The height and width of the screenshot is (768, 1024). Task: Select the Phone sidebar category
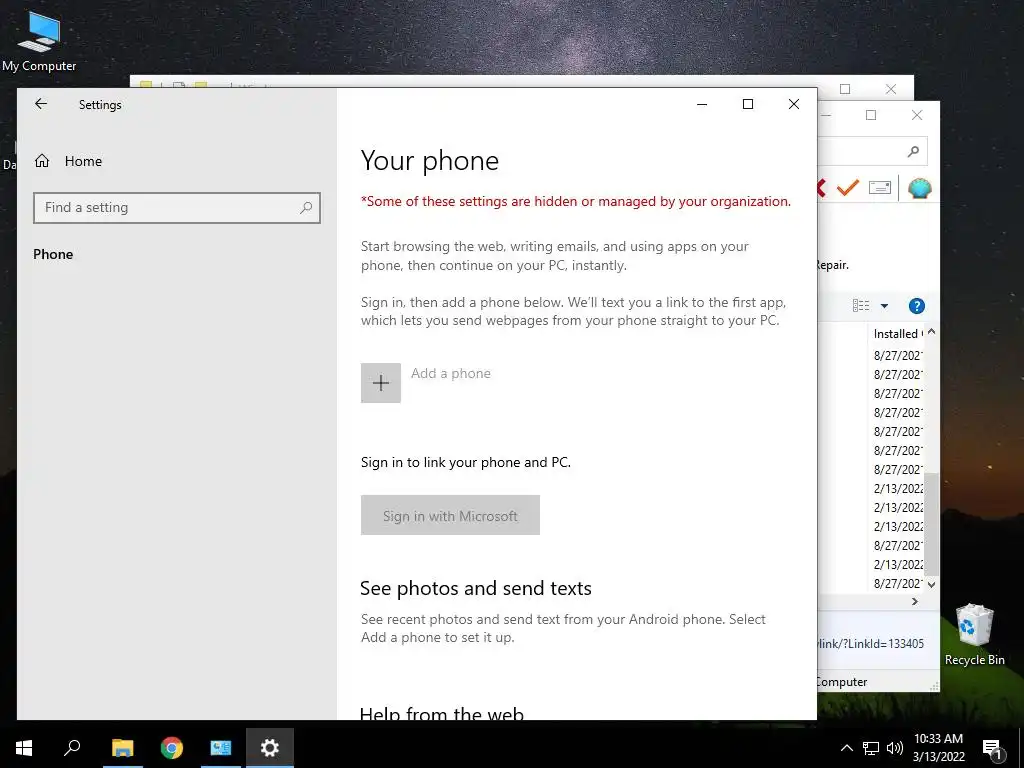tap(53, 254)
